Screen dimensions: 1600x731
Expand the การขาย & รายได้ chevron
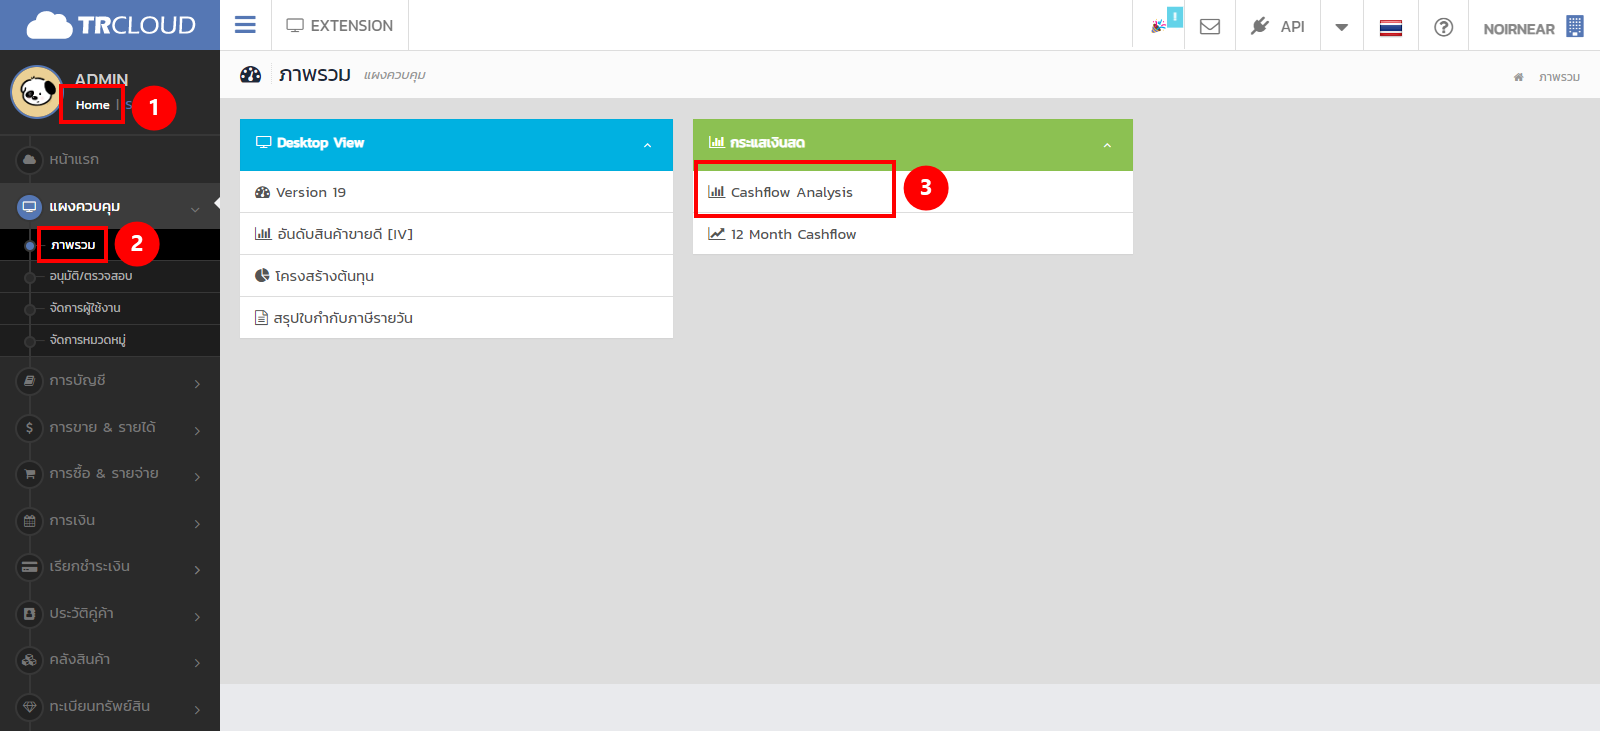[197, 430]
